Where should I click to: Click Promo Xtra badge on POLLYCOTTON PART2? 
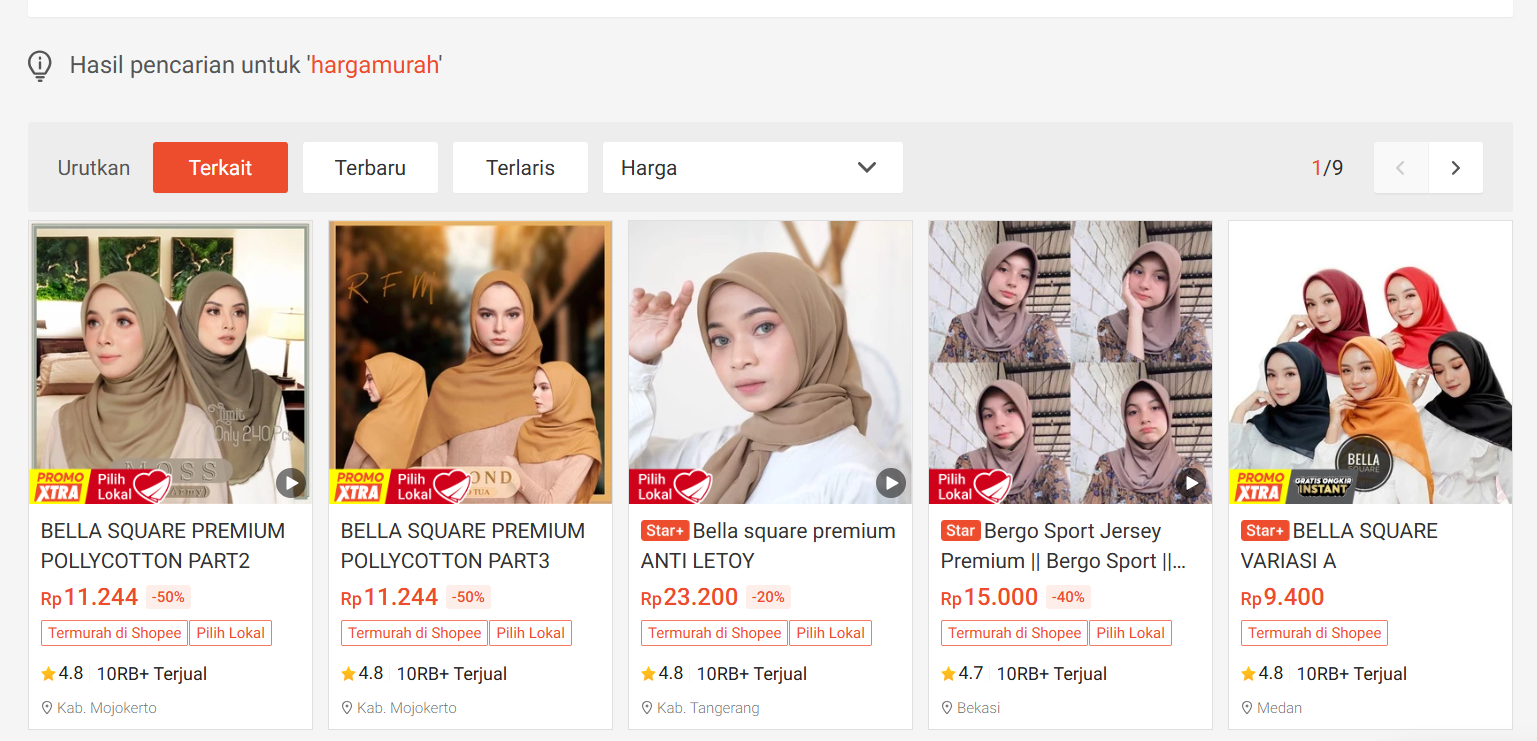click(58, 486)
